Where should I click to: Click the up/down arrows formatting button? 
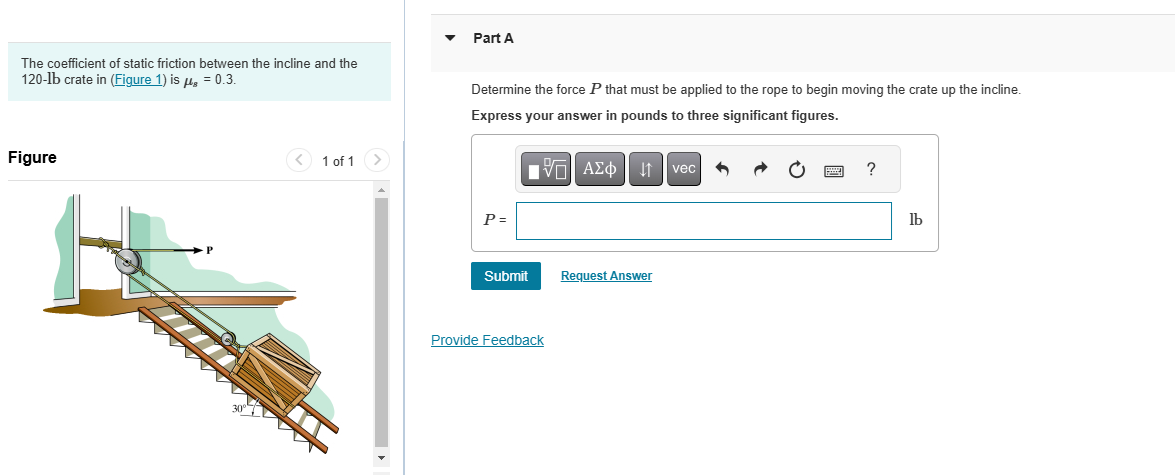pos(646,169)
